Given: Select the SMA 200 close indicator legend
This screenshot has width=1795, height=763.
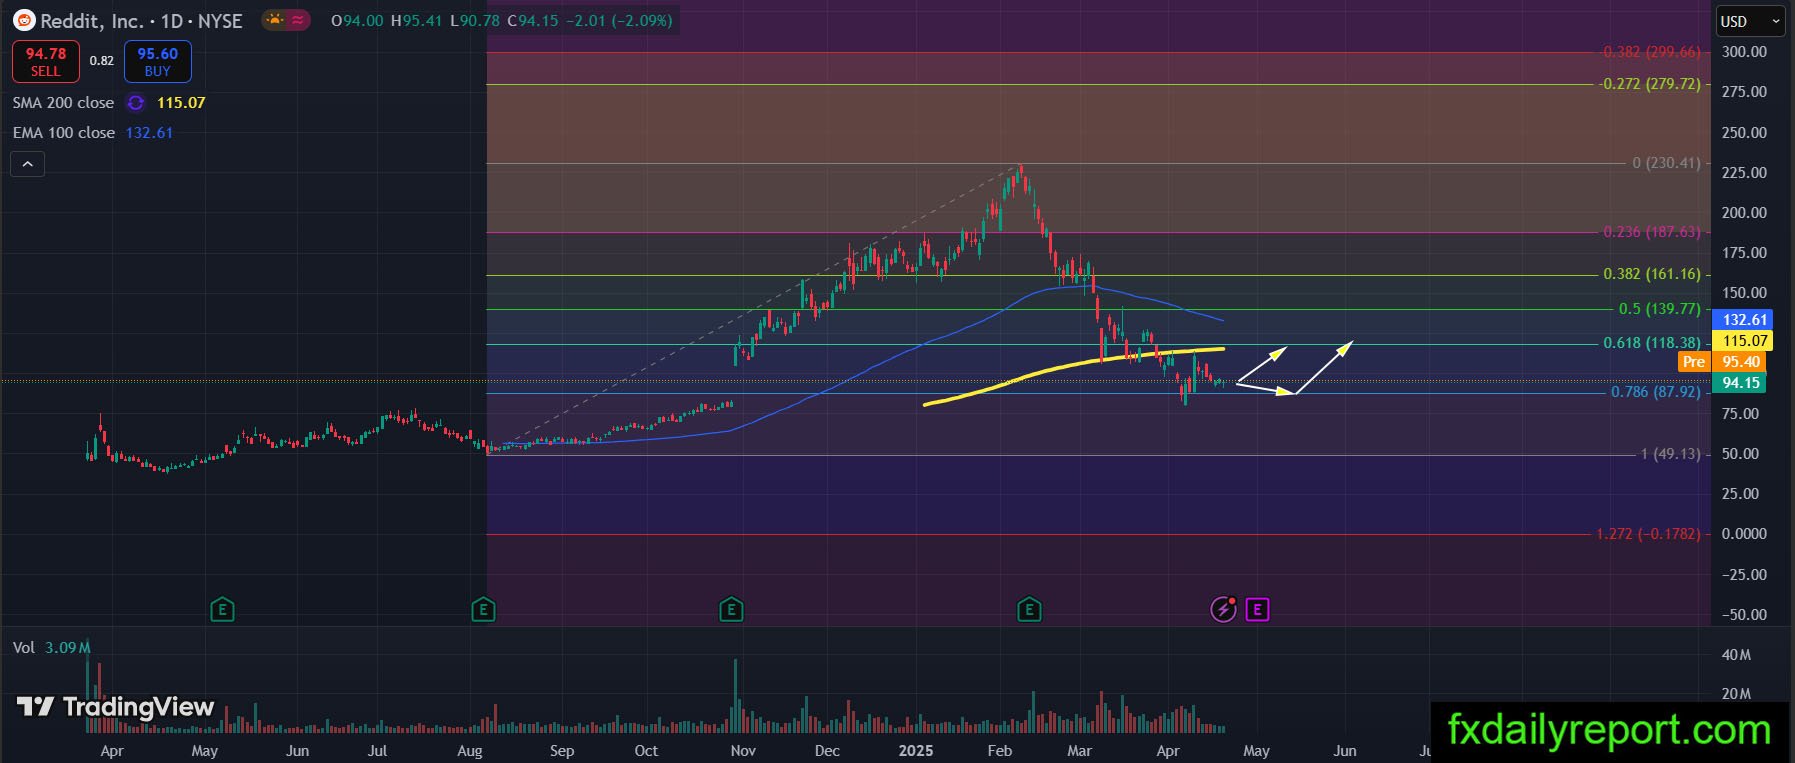Looking at the screenshot, I should coord(64,103).
